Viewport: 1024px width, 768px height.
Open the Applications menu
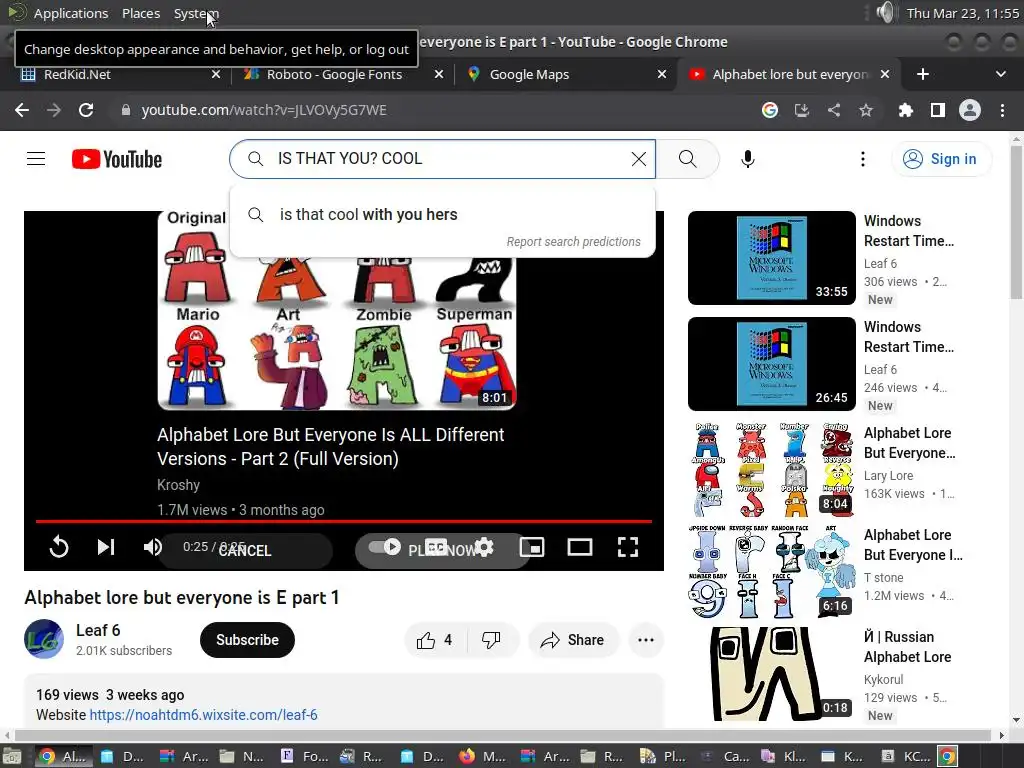[71, 13]
